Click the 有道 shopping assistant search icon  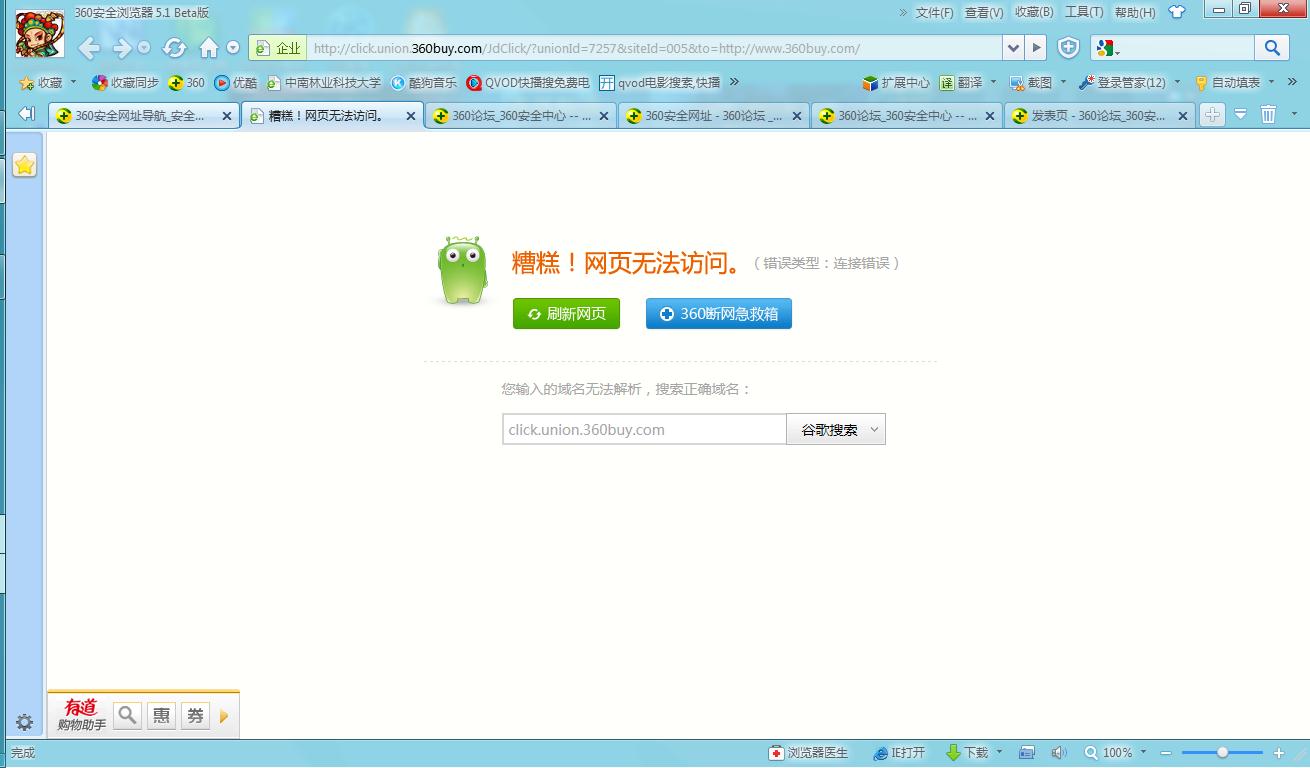127,715
